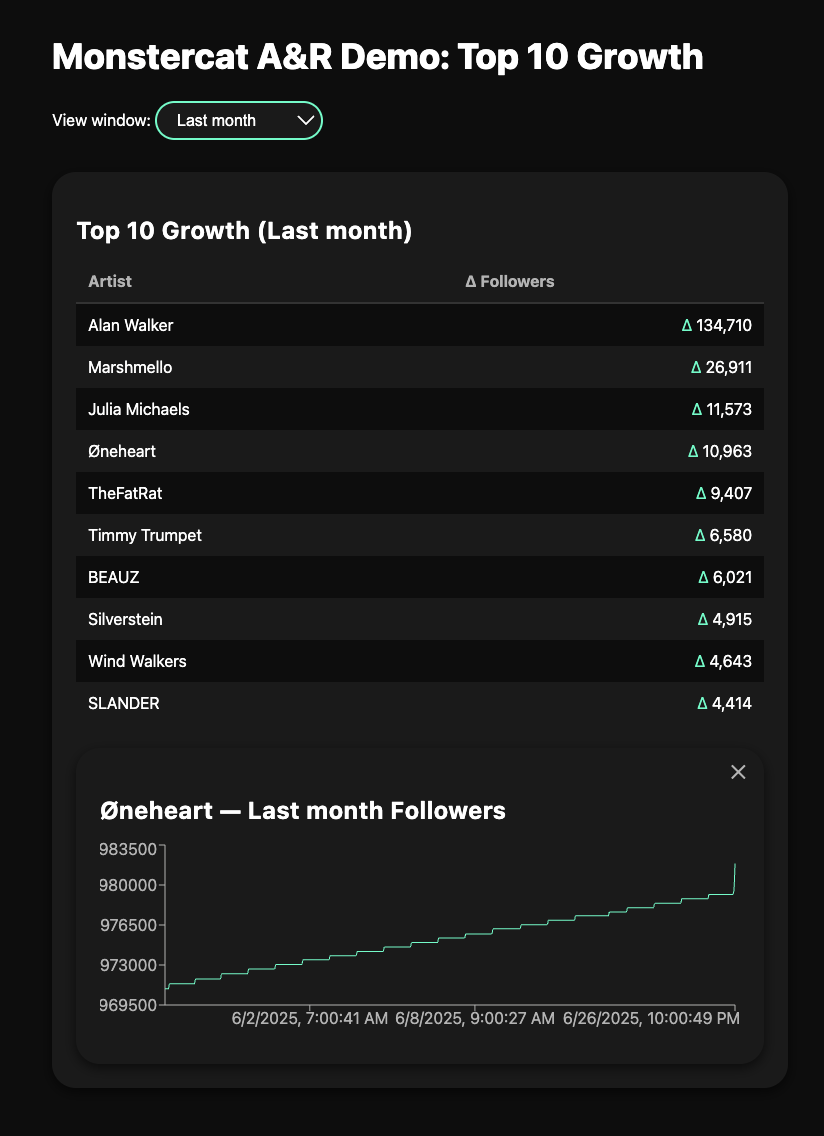Select the SLANDER artist row
This screenshot has height=1136, width=824.
tap(420, 703)
